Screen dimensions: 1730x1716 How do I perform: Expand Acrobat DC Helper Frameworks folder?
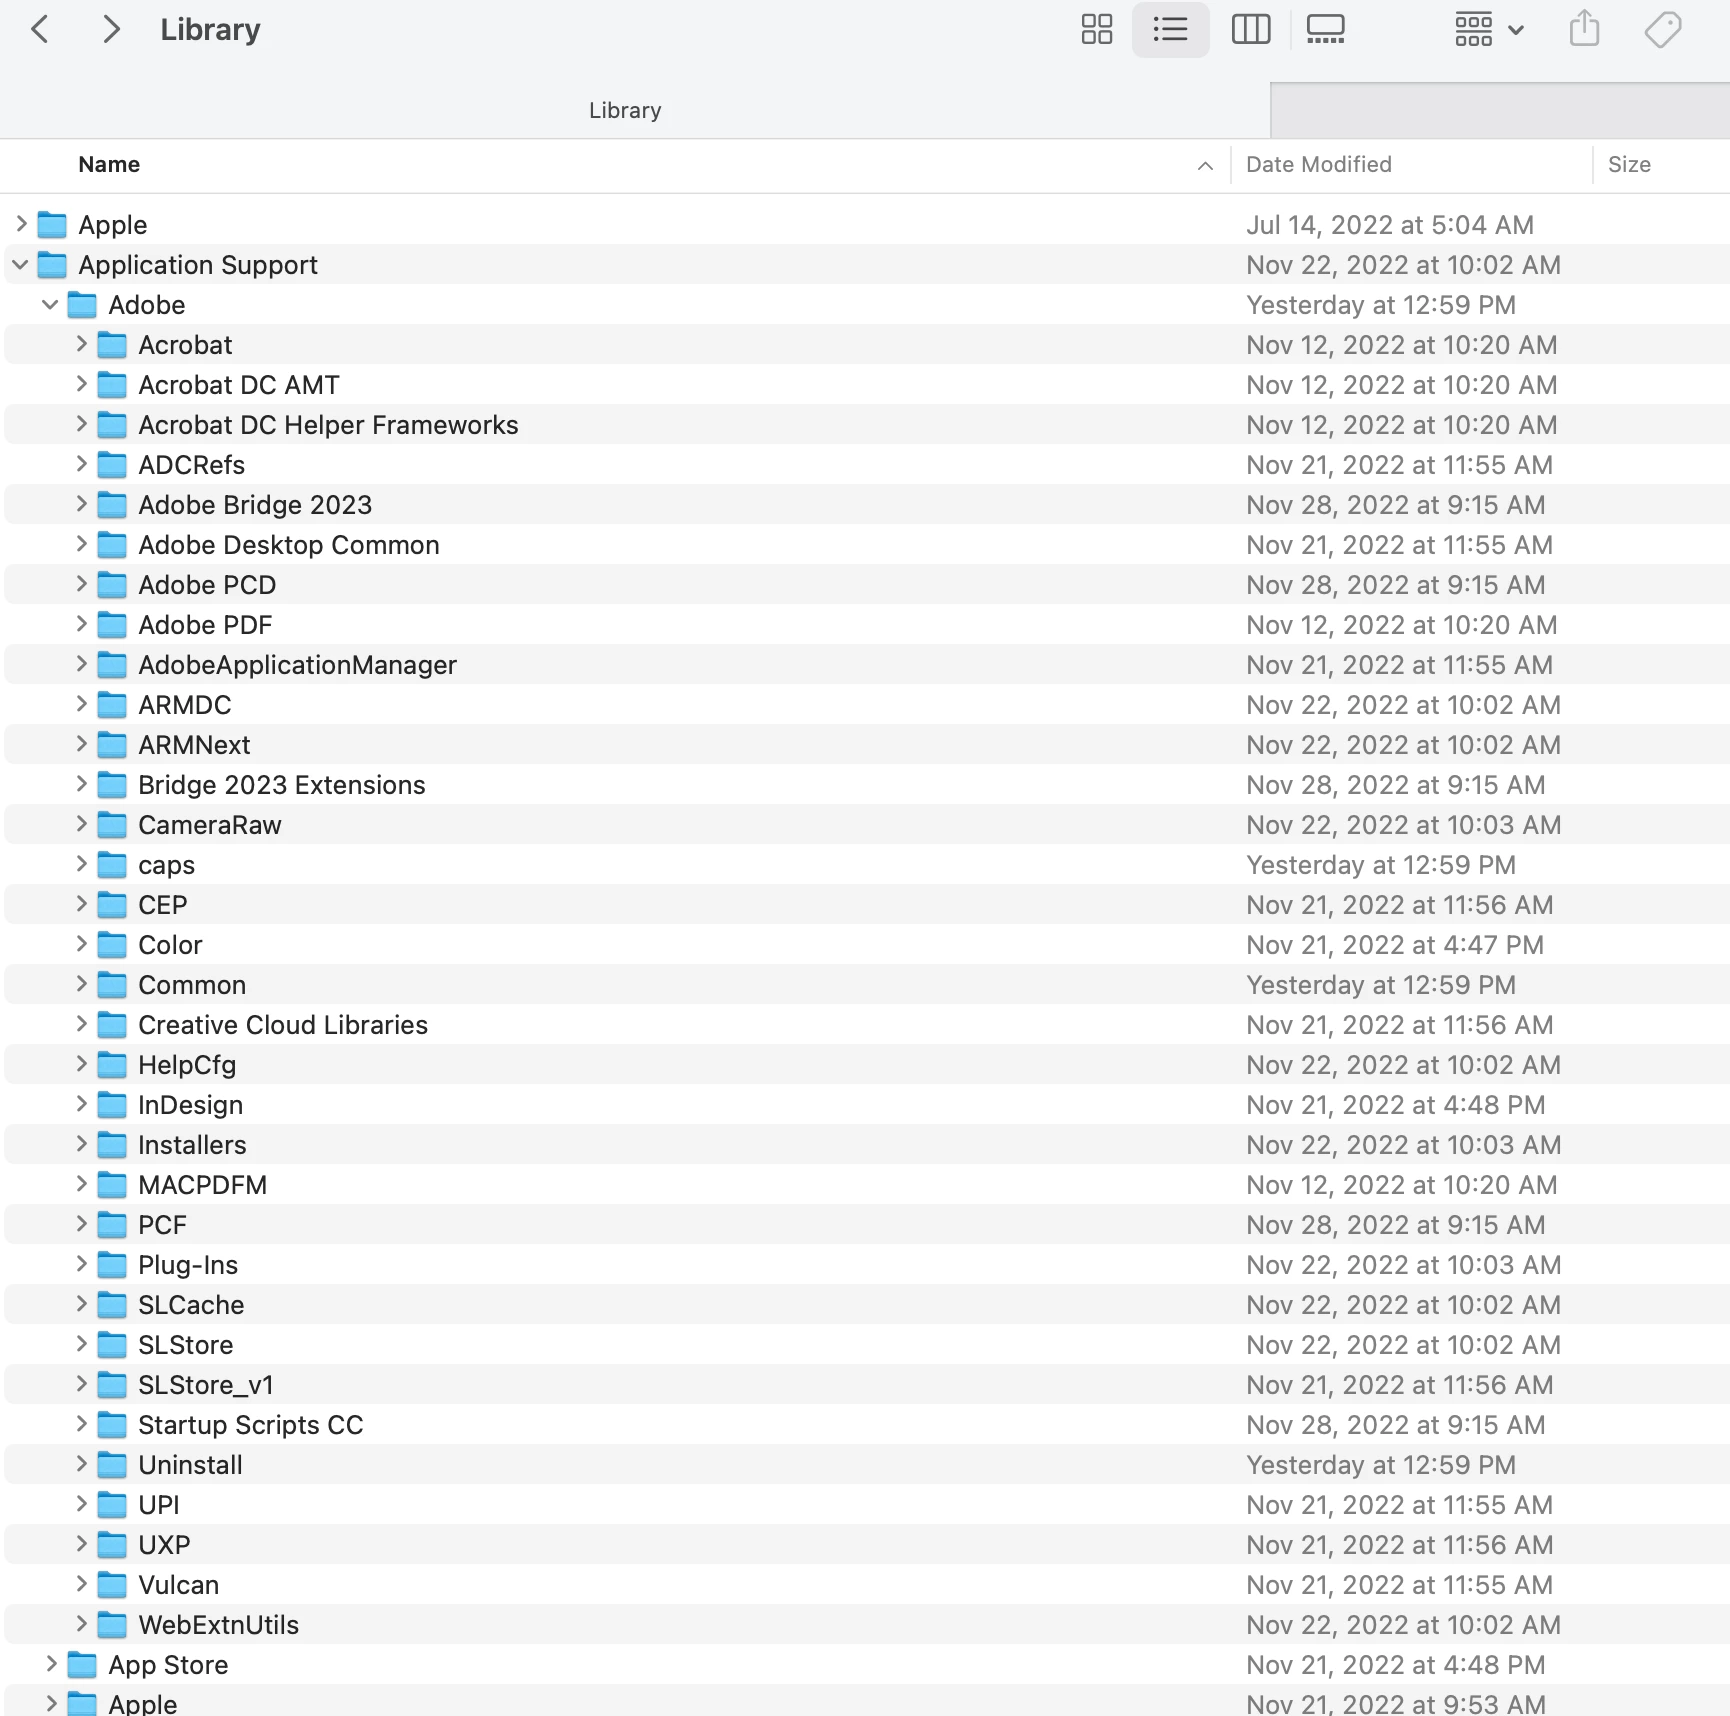pyautogui.click(x=82, y=424)
